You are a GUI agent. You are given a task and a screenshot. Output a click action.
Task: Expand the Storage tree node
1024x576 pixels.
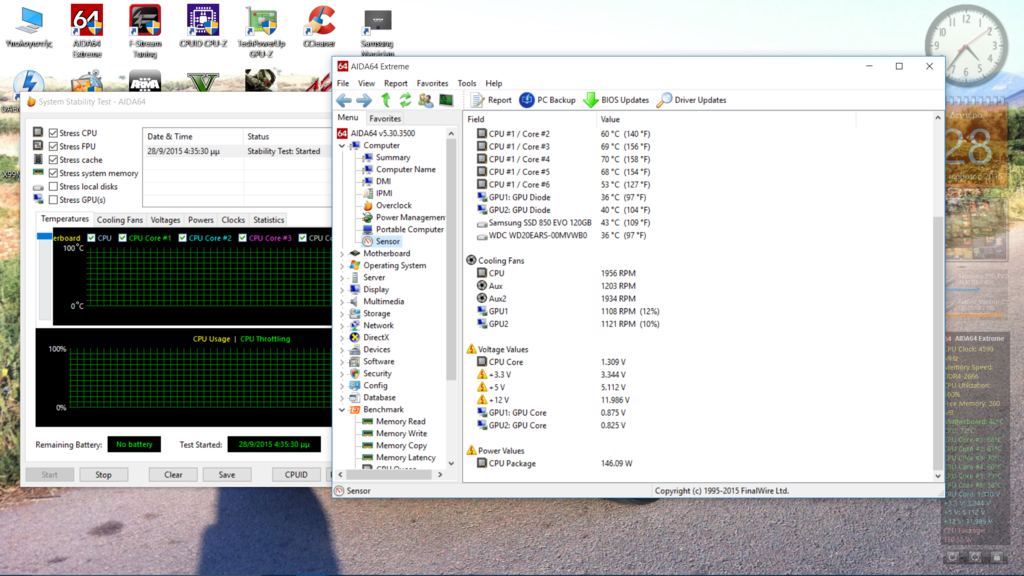point(342,314)
